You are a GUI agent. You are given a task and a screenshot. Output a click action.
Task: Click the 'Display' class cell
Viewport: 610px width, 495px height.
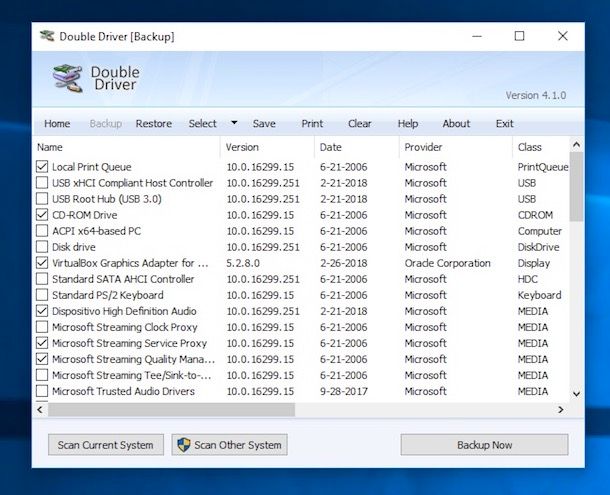click(x=533, y=263)
